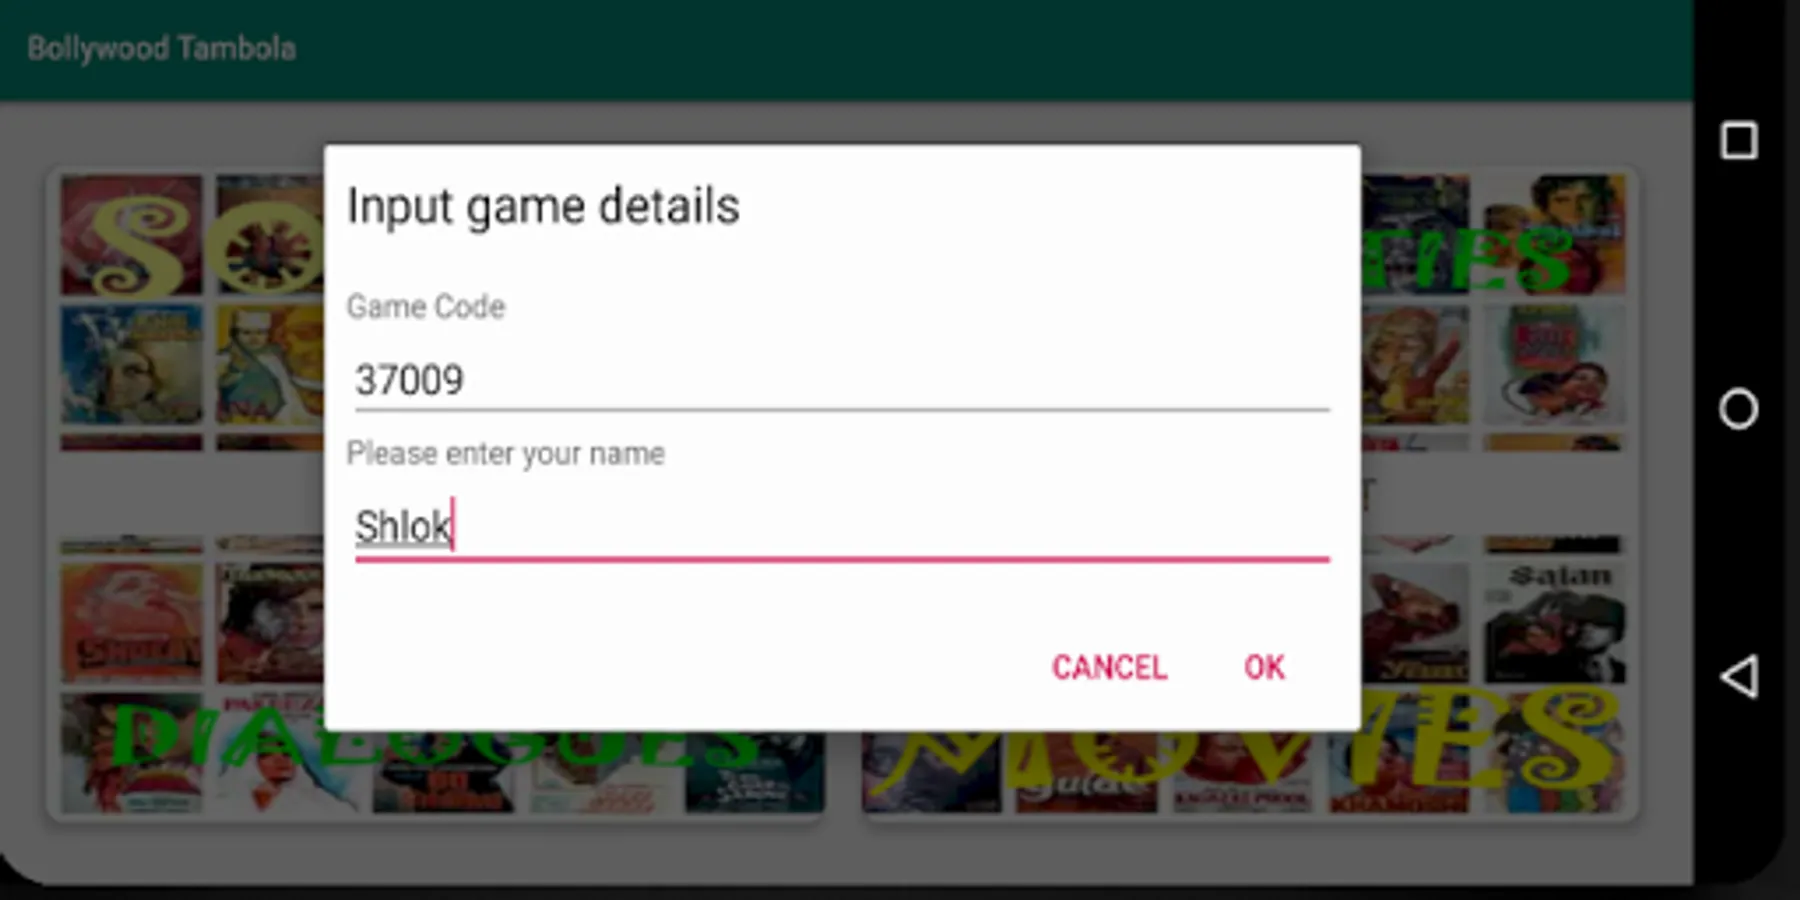Viewport: 1800px width, 900px height.
Task: Click the Bollywood Tambola app title
Action: point(162,48)
